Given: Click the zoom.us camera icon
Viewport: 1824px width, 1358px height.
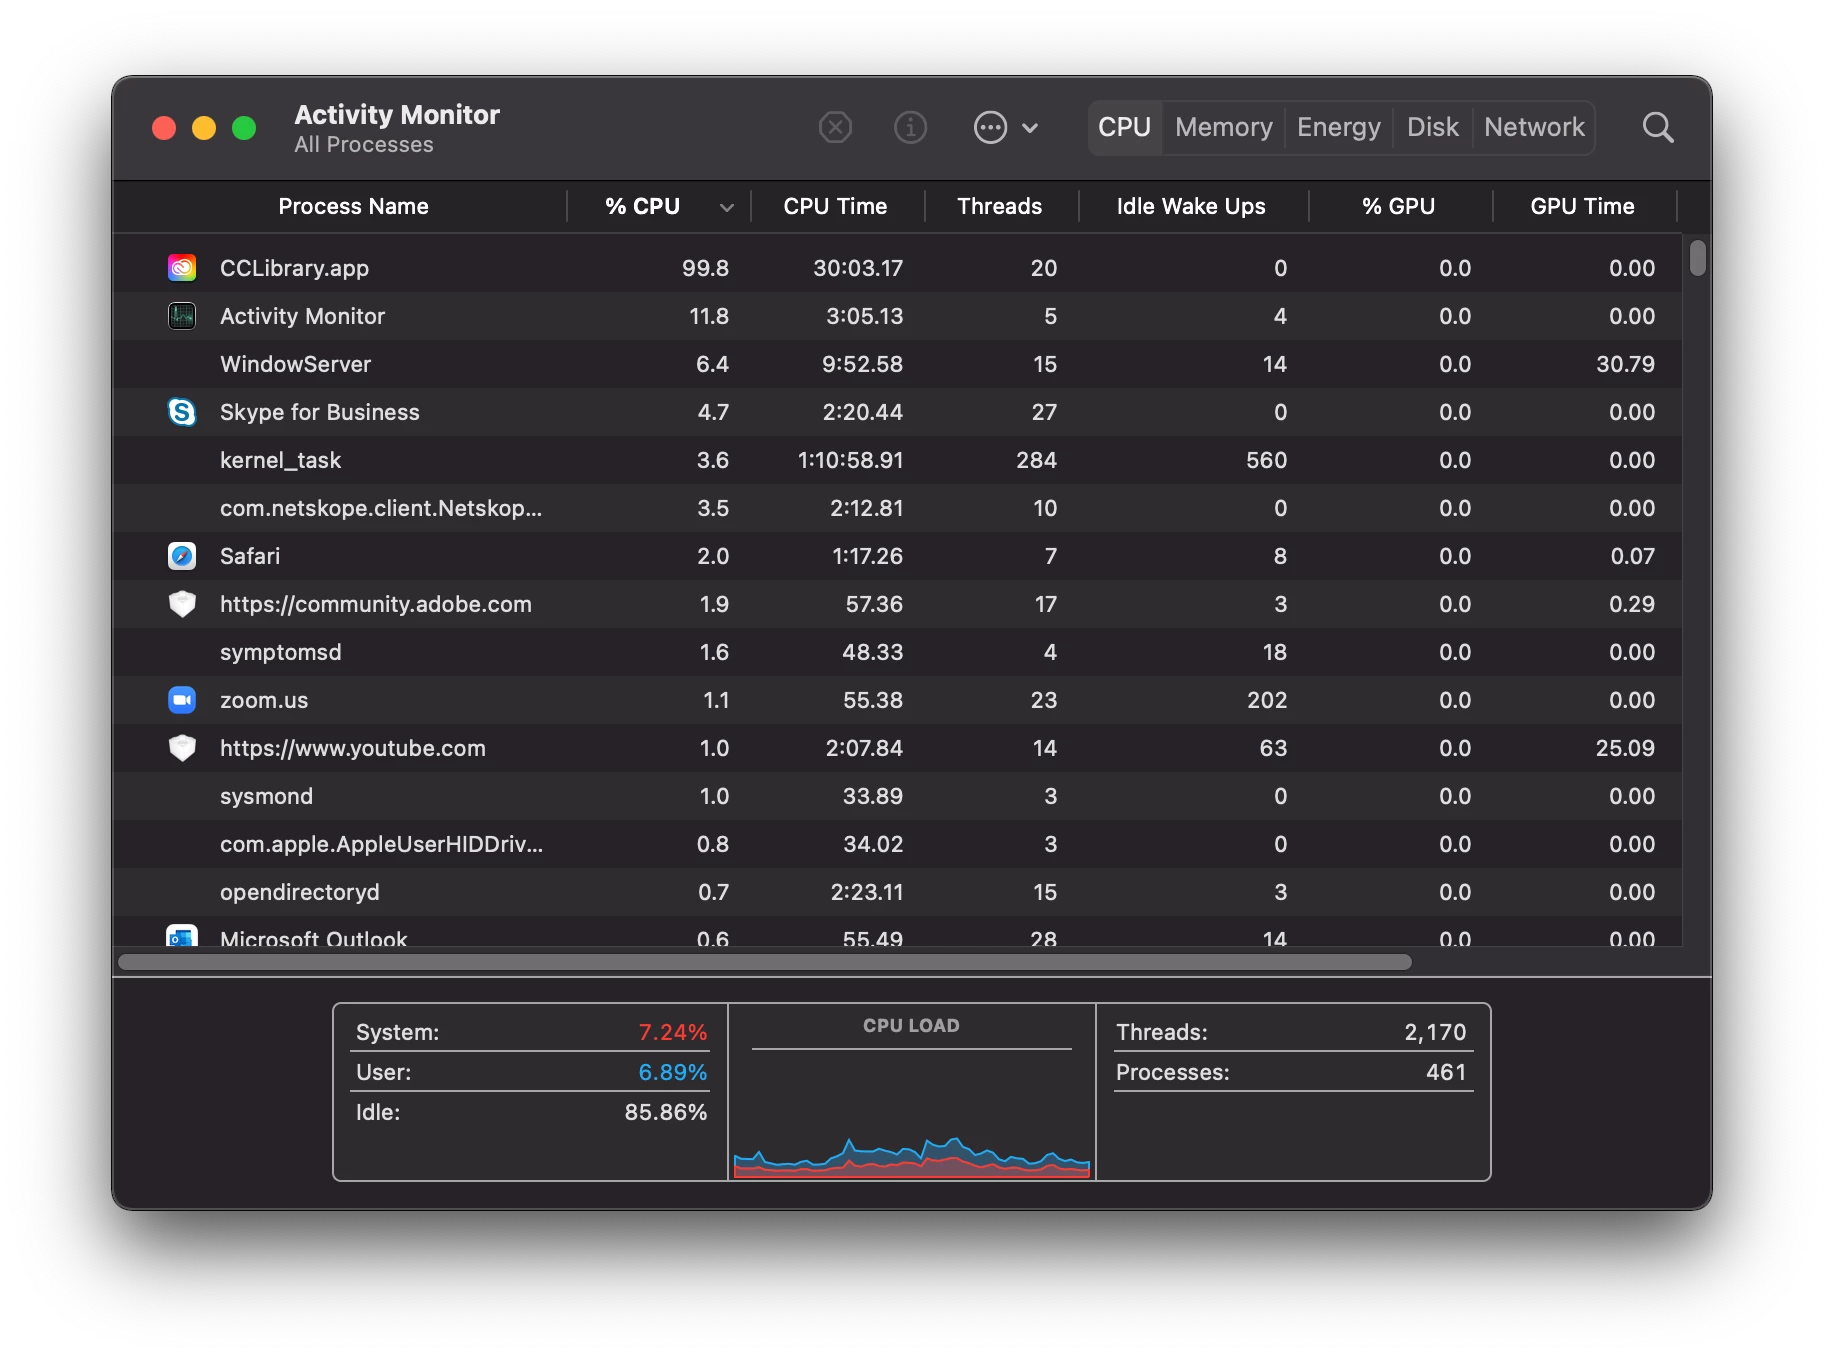Looking at the screenshot, I should [182, 700].
